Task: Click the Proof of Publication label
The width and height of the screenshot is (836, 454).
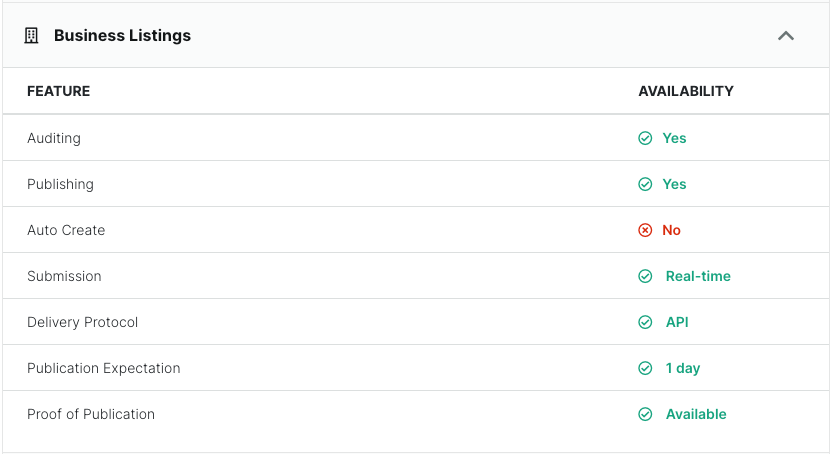Action: click(91, 414)
